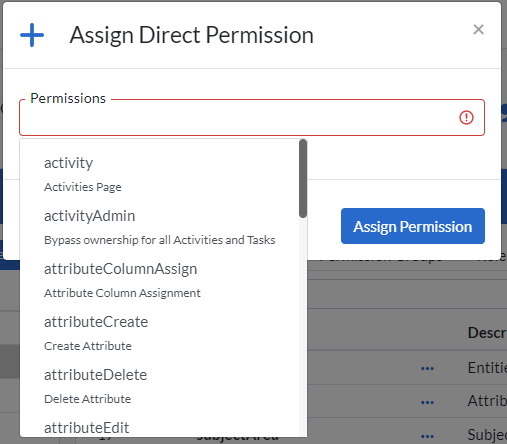Screen dimensions: 507x444
Task: Click the Assign Direct Permission title
Action: tap(192, 35)
